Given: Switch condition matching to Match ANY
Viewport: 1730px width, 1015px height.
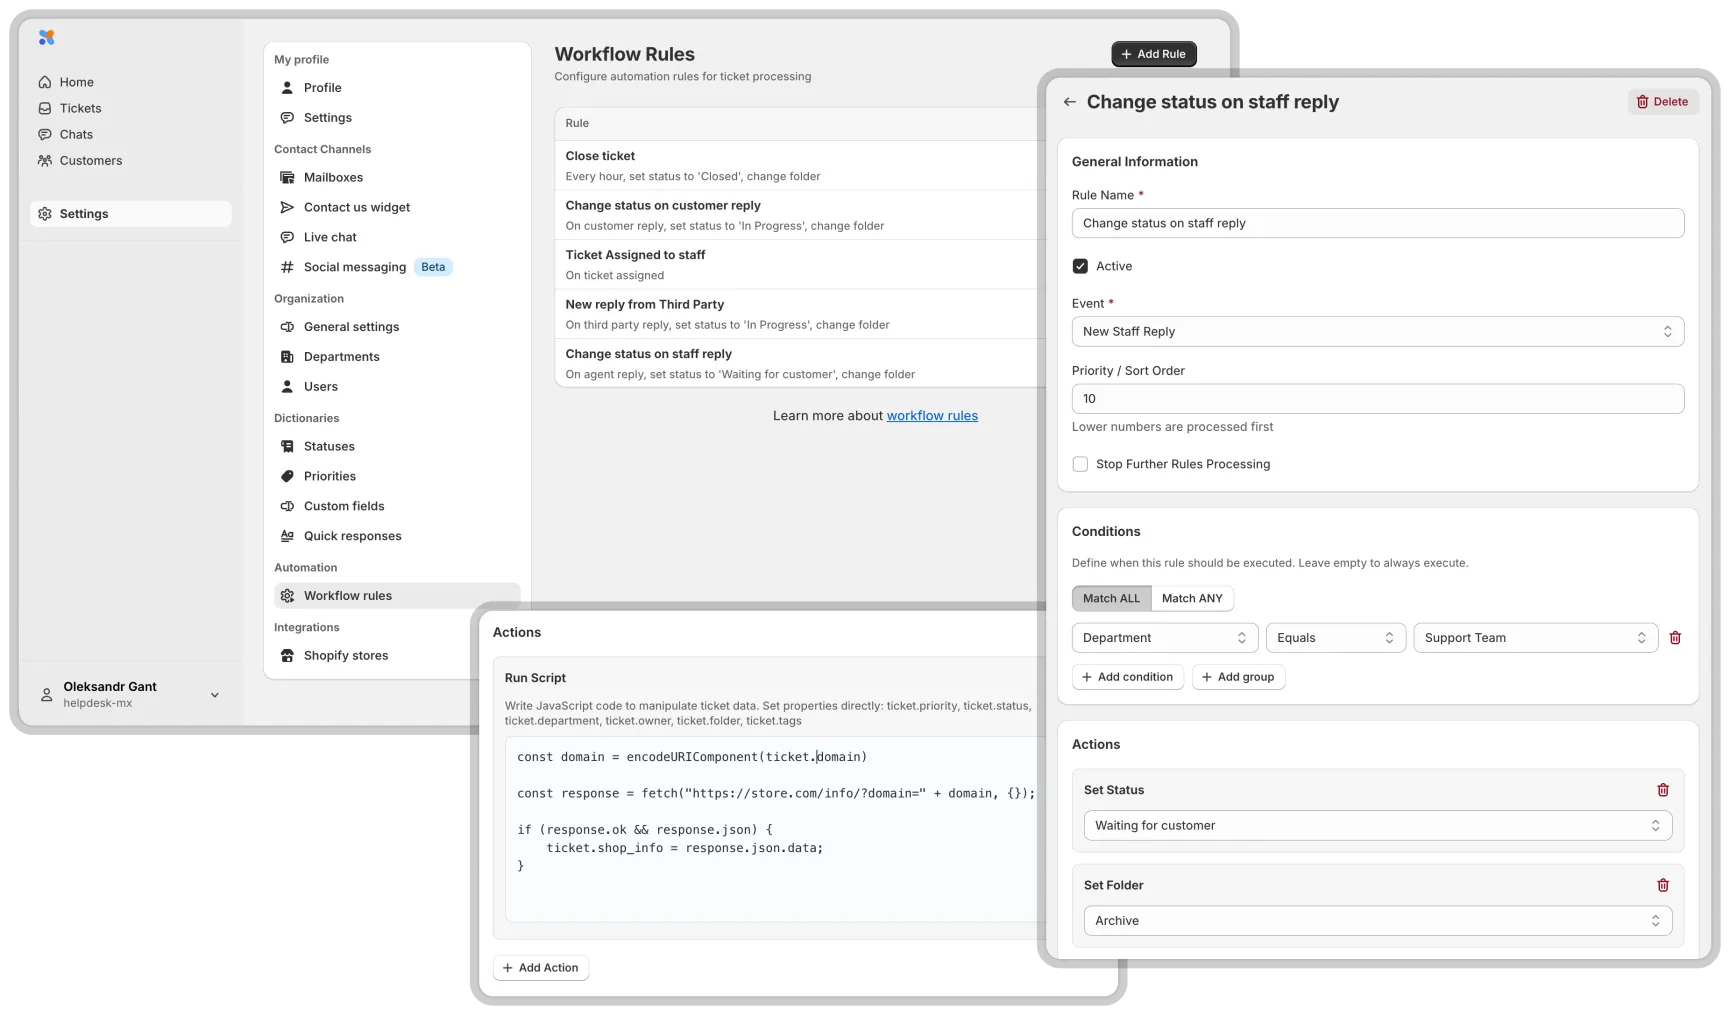Looking at the screenshot, I should tap(1192, 598).
